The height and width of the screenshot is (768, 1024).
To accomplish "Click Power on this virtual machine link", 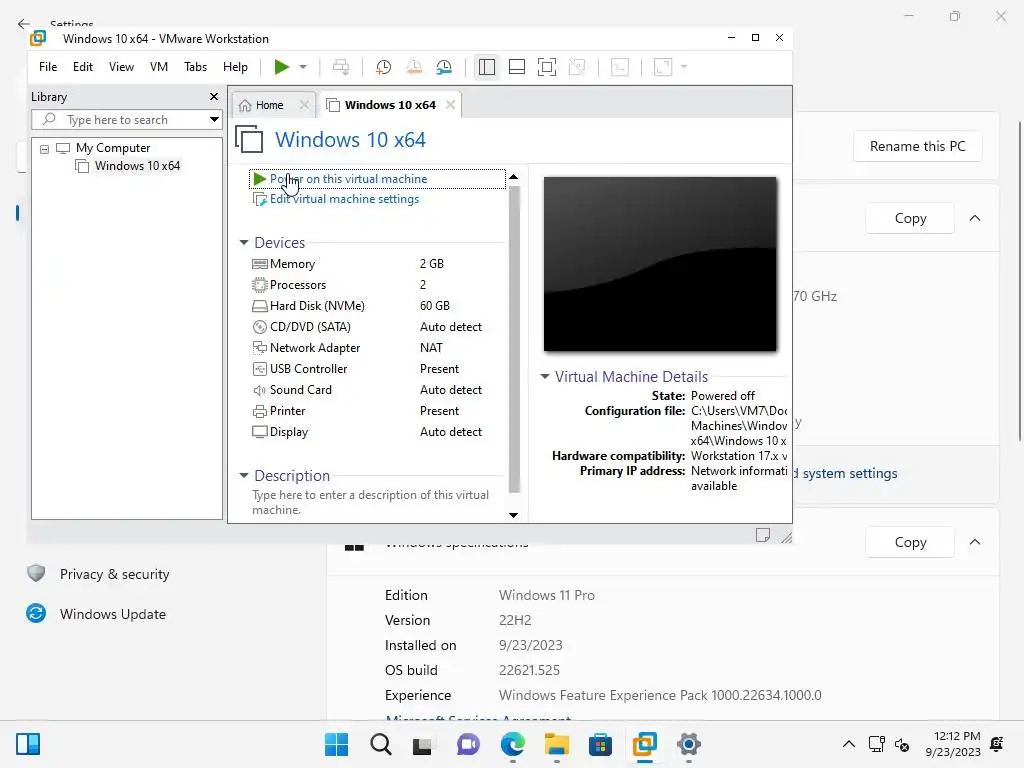I will [348, 179].
